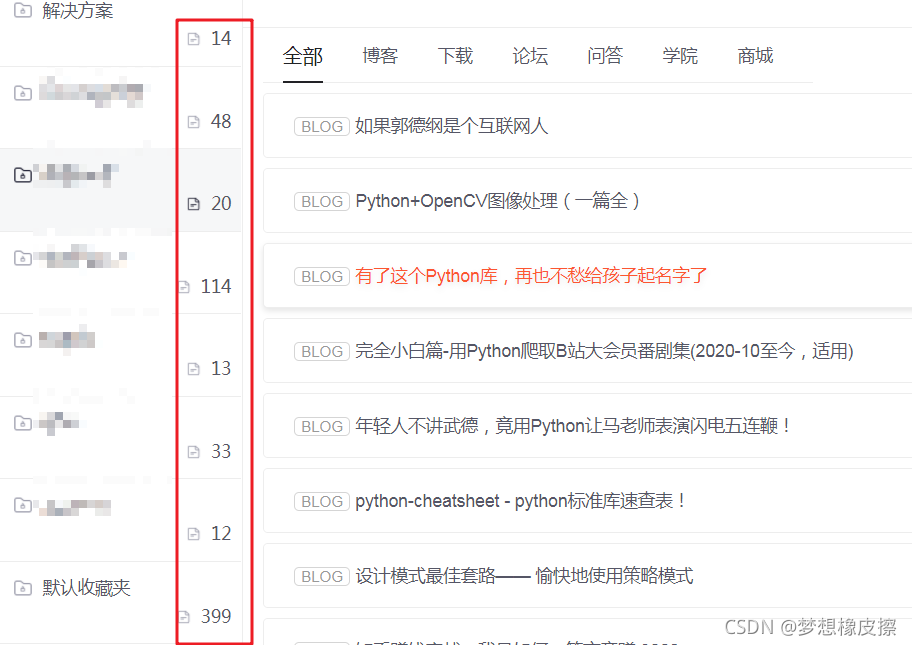Screen dimensions: 912x645
Task: Click the document icon beside count 14
Action: tap(194, 39)
